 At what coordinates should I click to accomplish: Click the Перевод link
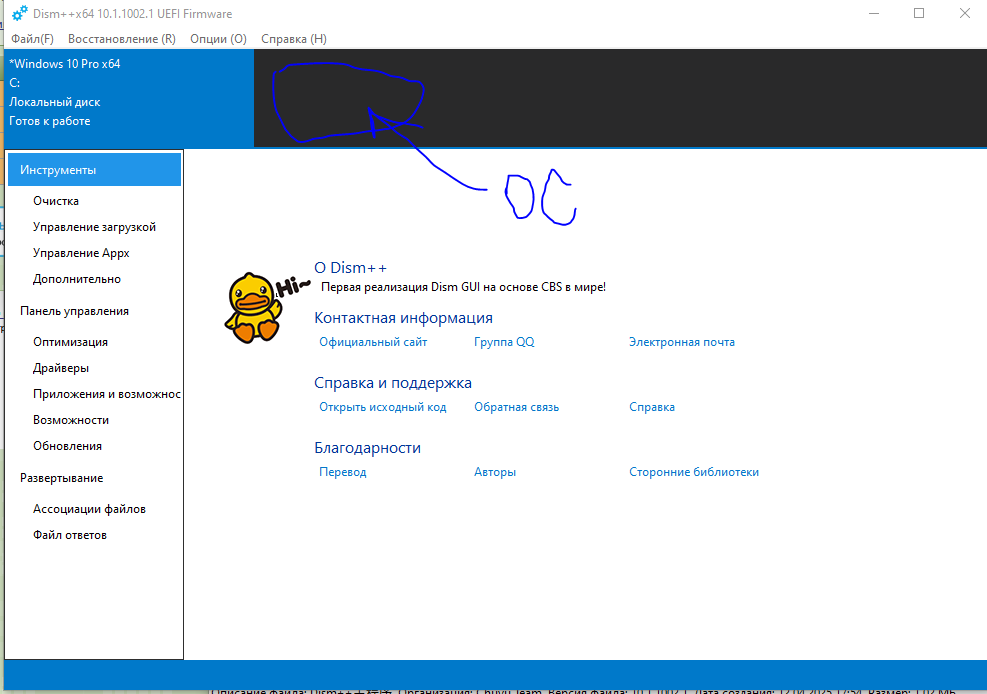click(x=342, y=472)
